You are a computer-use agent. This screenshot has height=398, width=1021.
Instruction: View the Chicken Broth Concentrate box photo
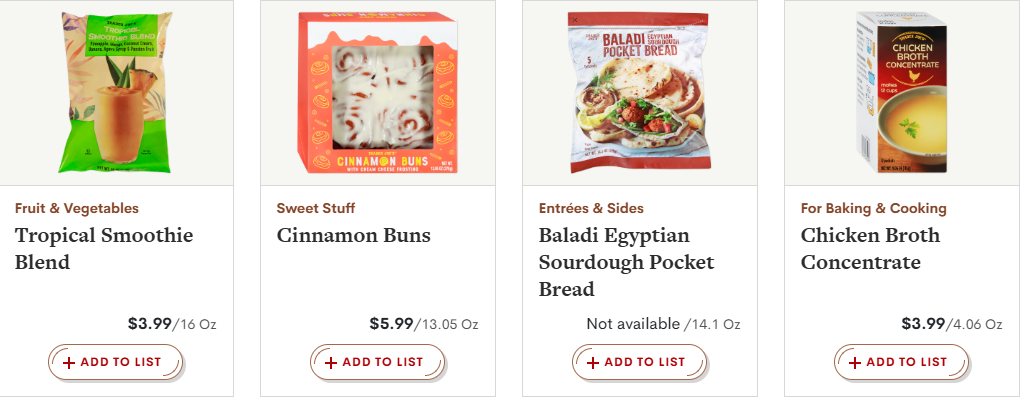coord(902,92)
